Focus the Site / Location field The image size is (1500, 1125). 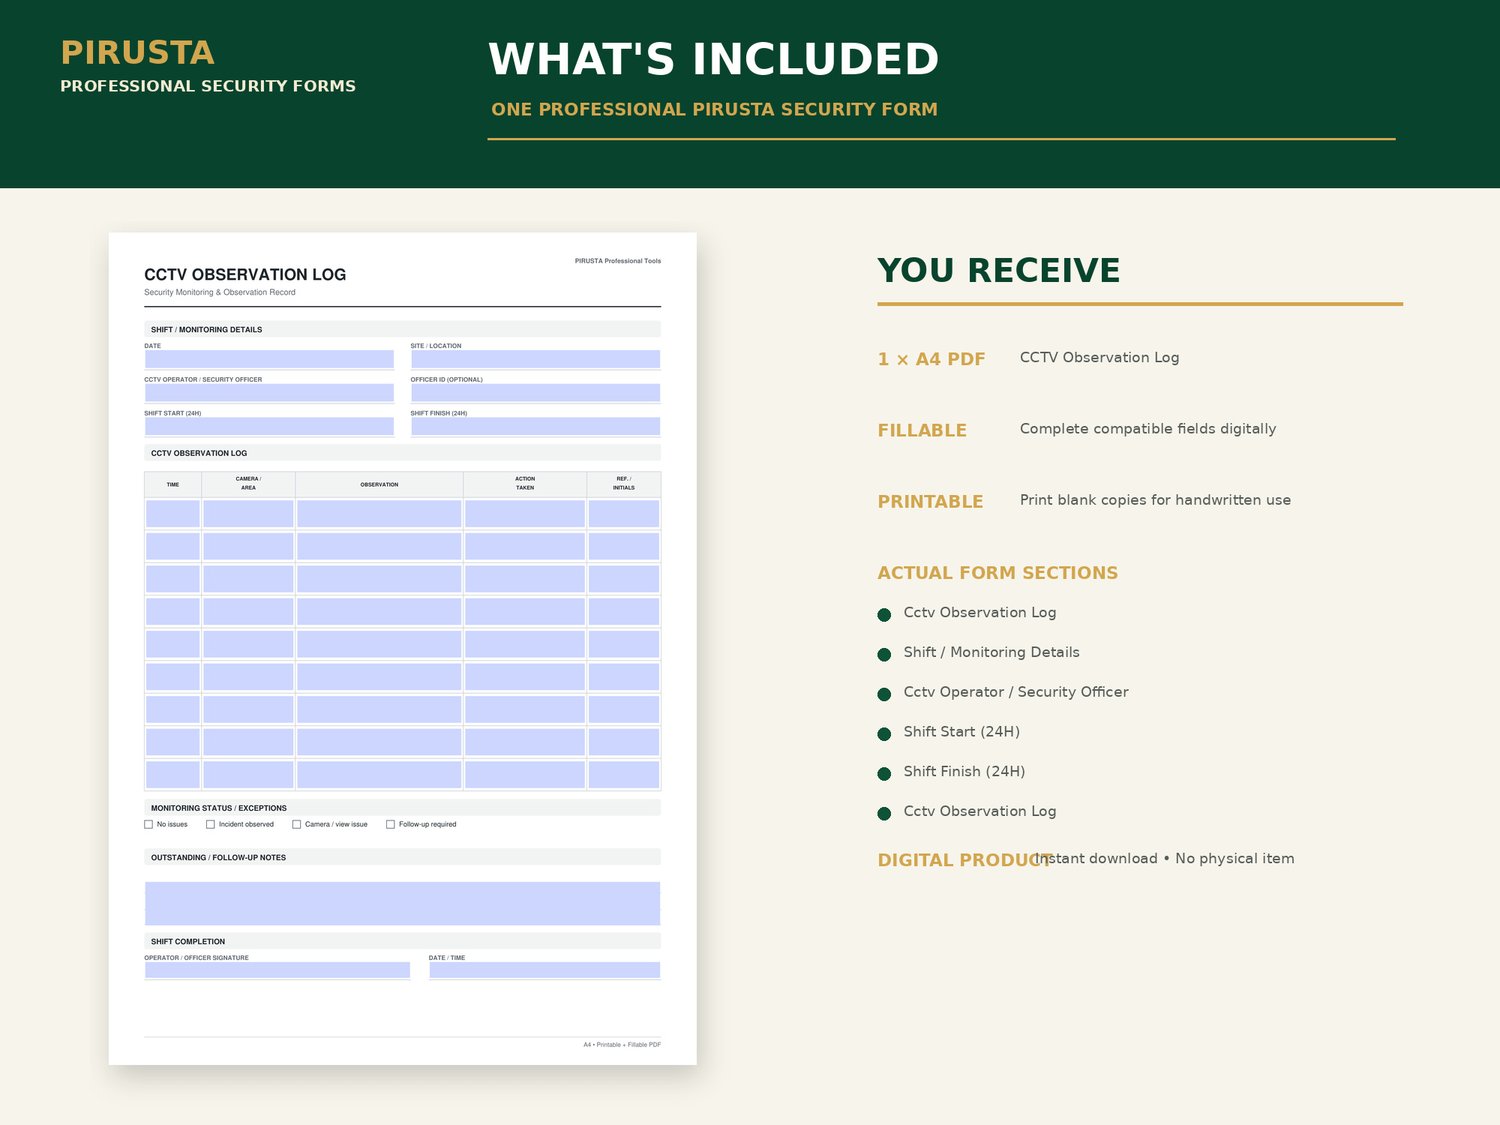[x=535, y=359]
